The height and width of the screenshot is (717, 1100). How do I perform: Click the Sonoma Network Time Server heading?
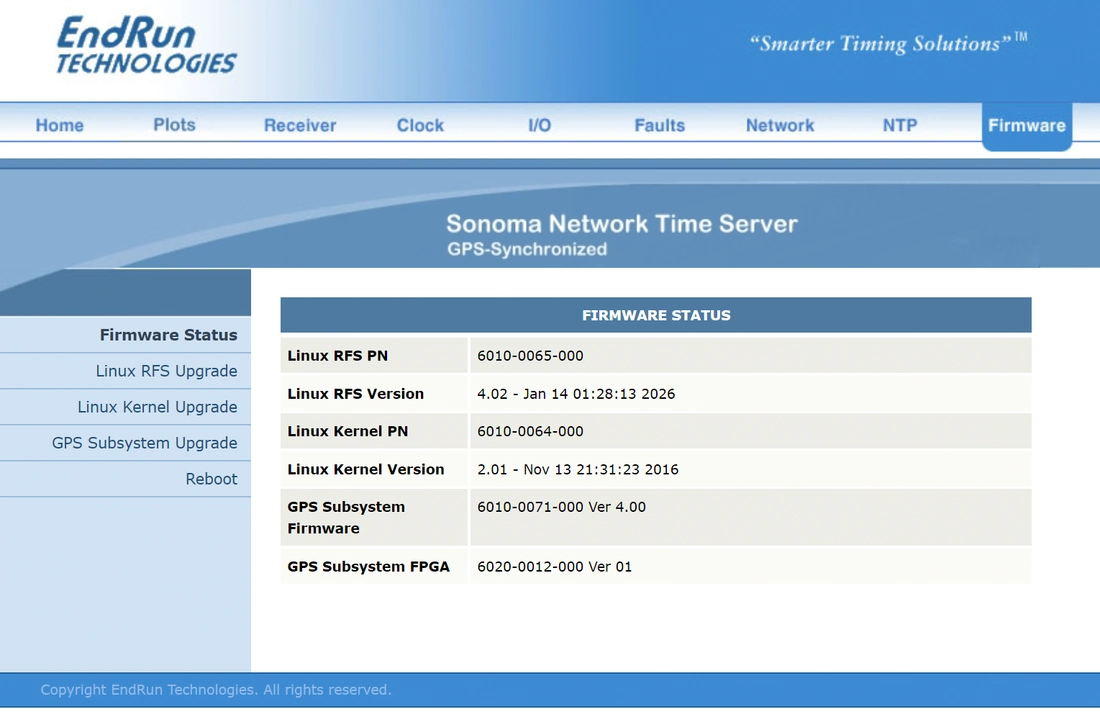(x=622, y=224)
